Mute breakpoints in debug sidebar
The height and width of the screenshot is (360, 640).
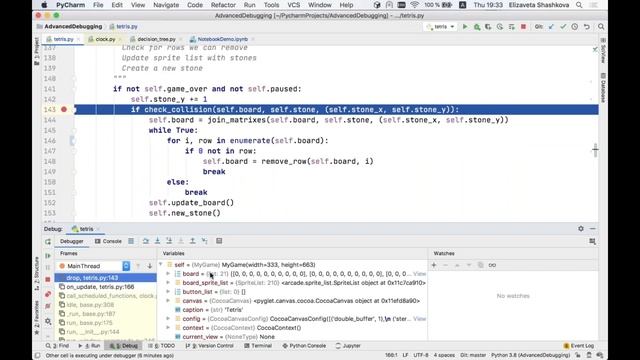(x=48, y=306)
